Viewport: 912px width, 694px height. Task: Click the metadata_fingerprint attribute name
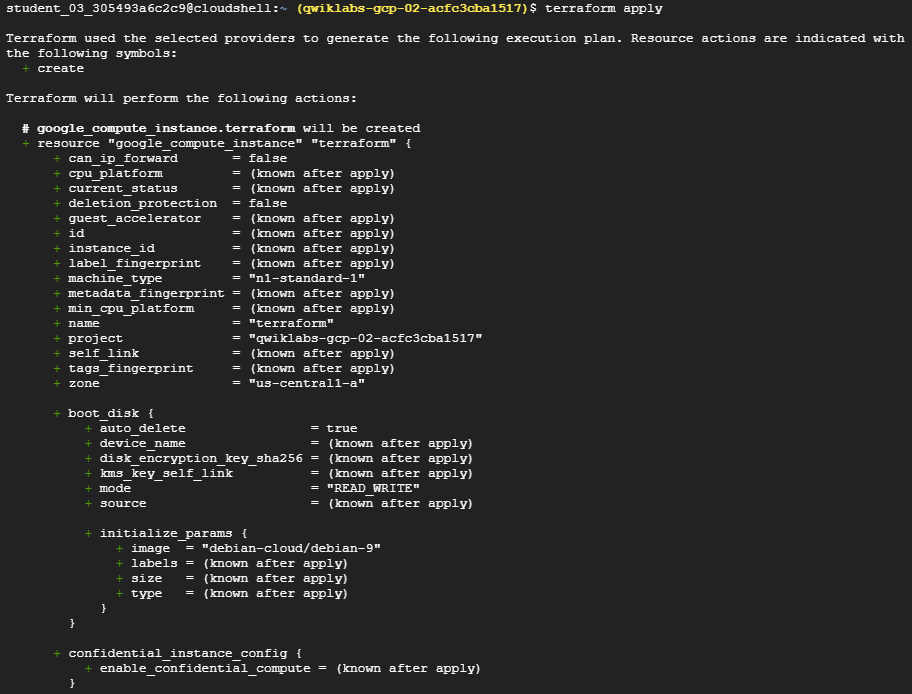point(146,294)
